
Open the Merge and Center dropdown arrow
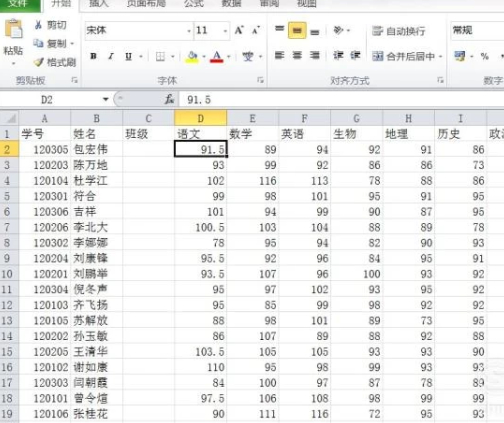pyautogui.click(x=441, y=57)
